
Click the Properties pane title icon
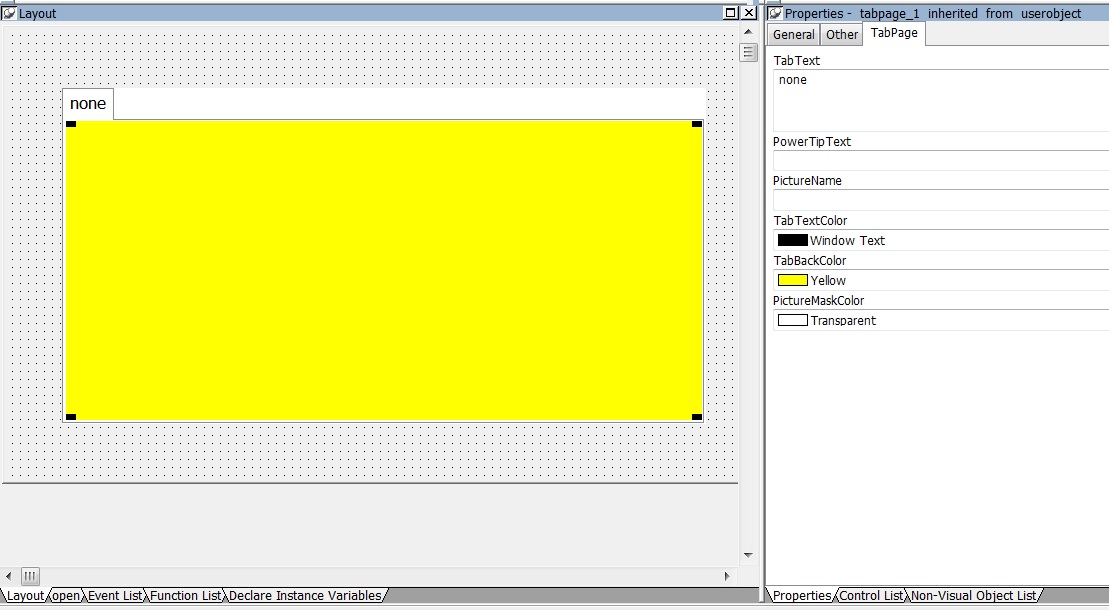775,13
